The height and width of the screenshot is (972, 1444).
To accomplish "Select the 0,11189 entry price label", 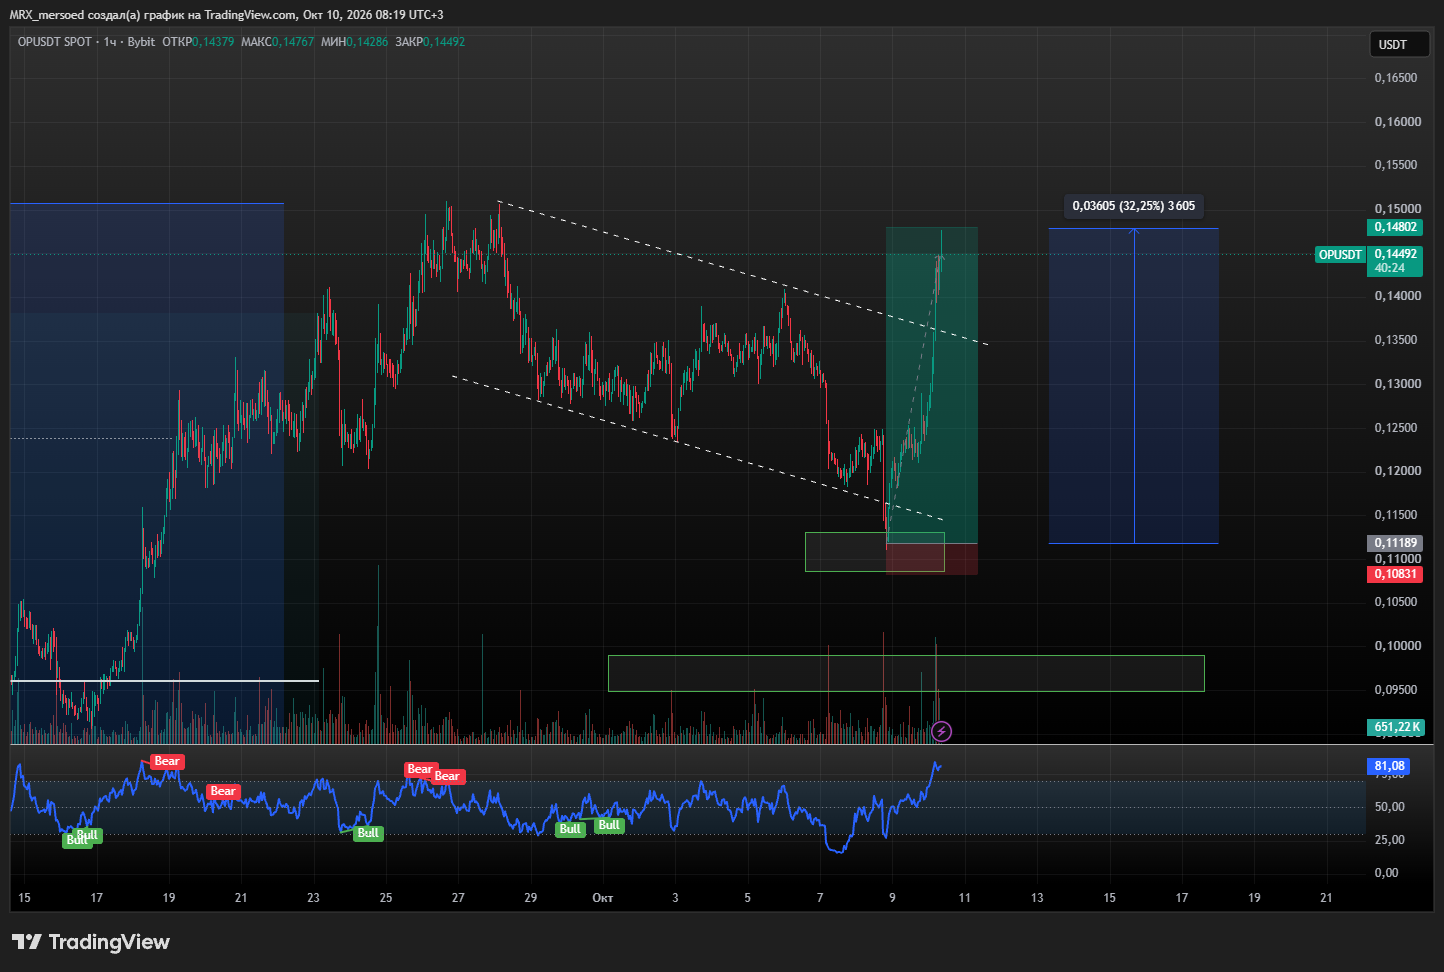I will [x=1395, y=543].
